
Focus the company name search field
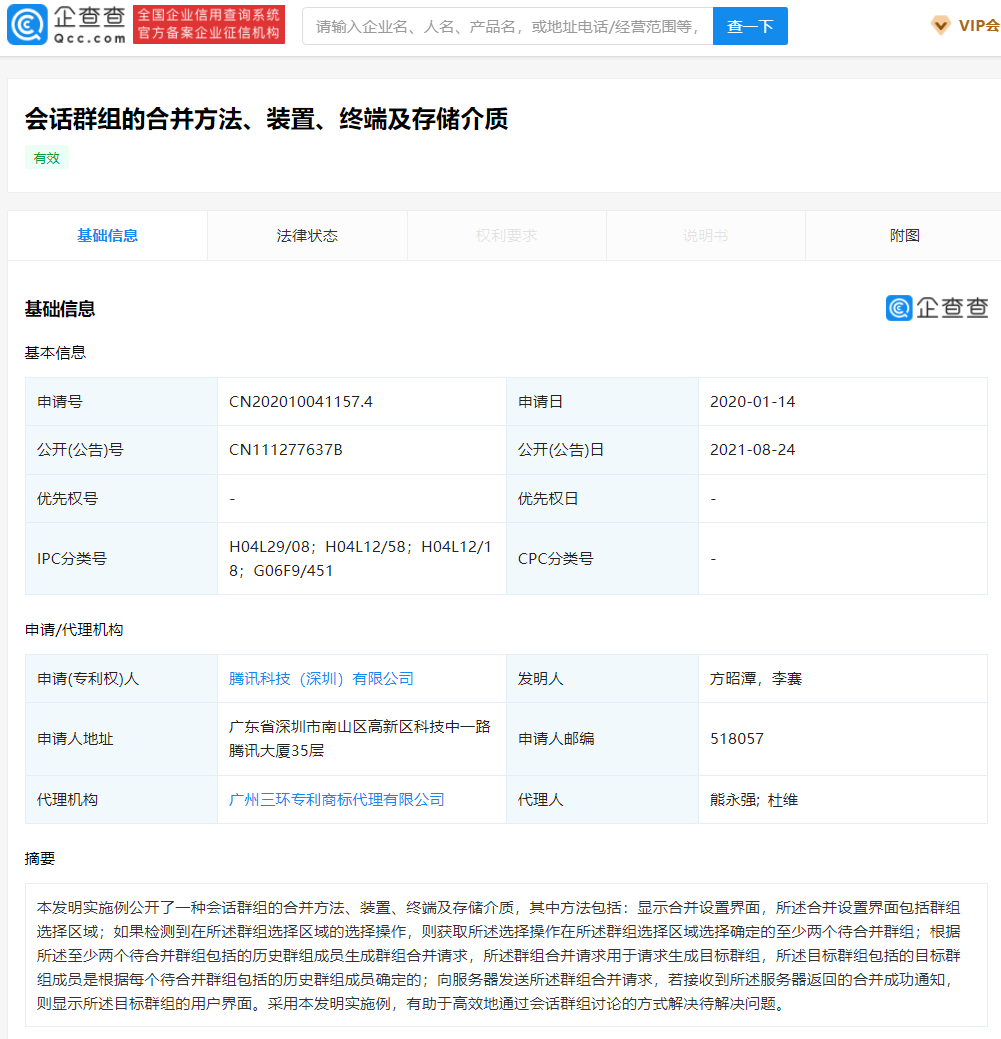507,26
